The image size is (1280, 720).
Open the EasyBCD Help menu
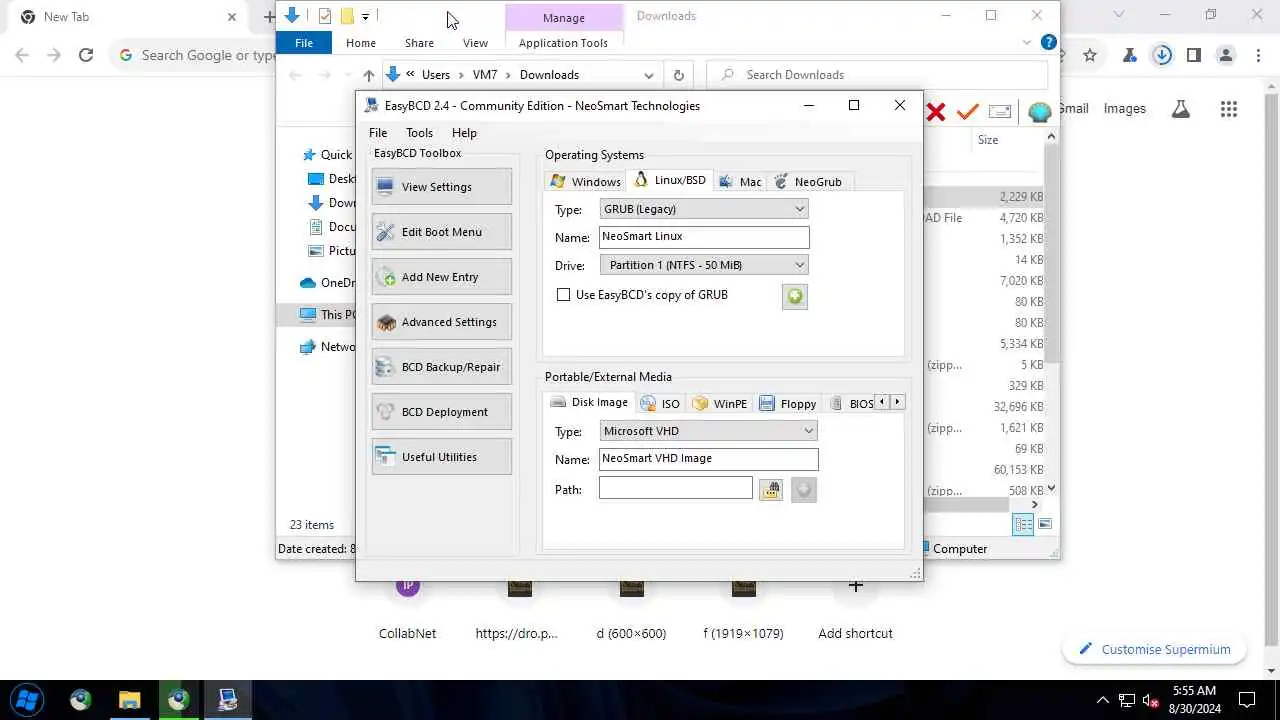pos(464,133)
